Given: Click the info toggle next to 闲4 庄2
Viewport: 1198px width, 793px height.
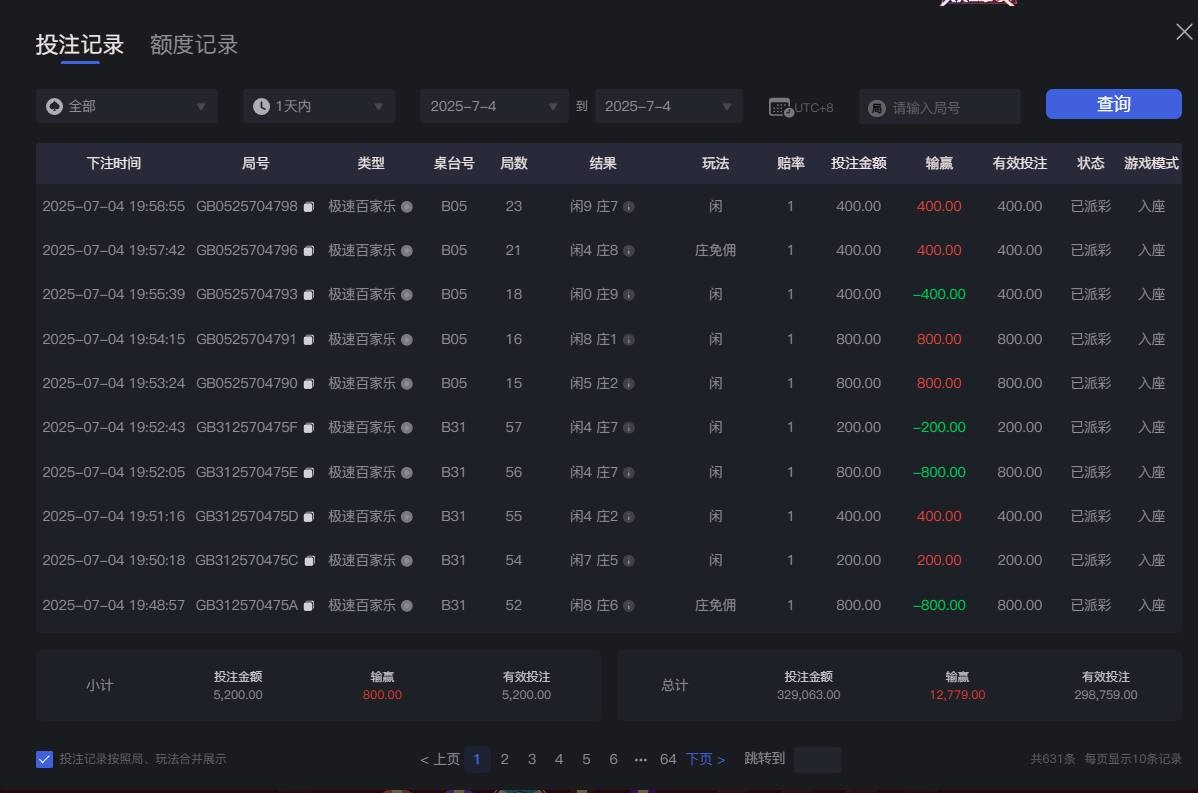Looking at the screenshot, I should (x=630, y=516).
